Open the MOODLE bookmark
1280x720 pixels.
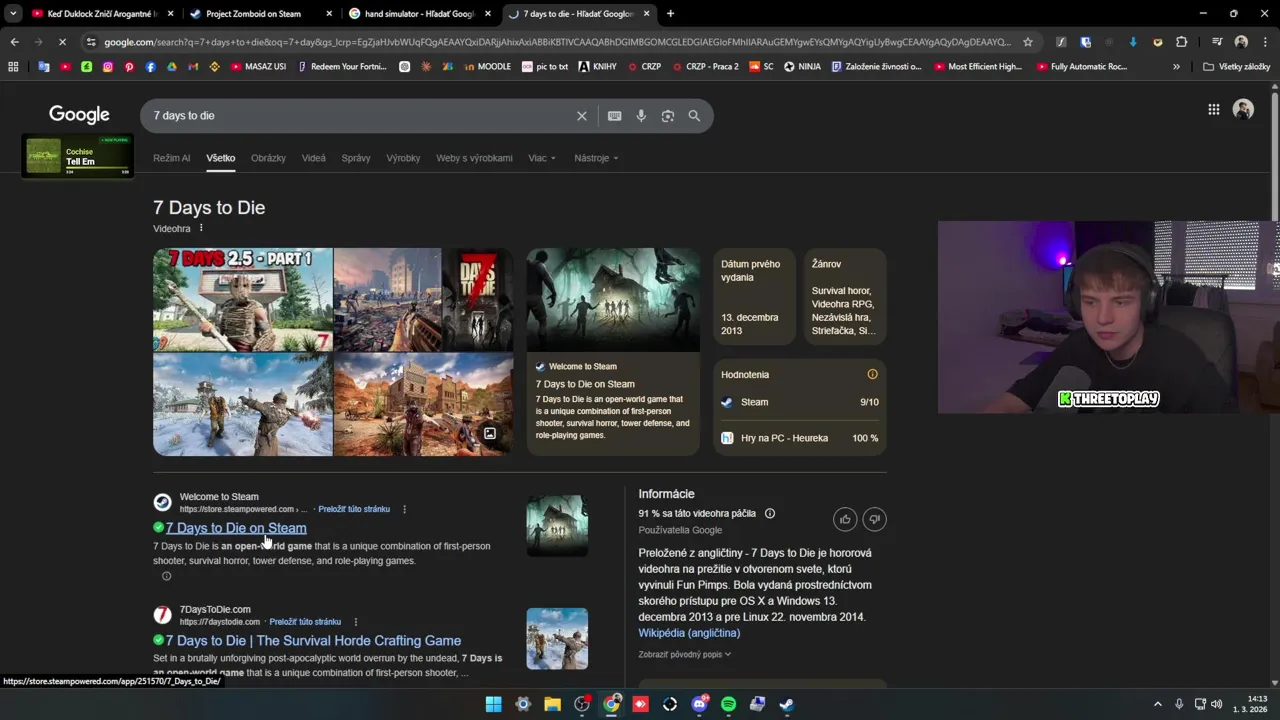(487, 67)
